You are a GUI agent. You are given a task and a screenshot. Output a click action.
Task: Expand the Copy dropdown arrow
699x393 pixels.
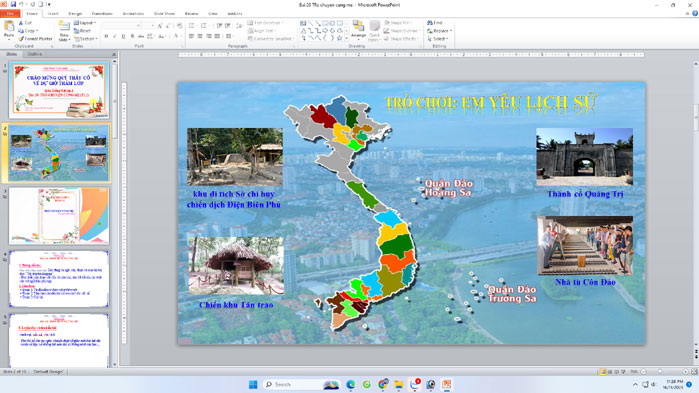coord(37,31)
